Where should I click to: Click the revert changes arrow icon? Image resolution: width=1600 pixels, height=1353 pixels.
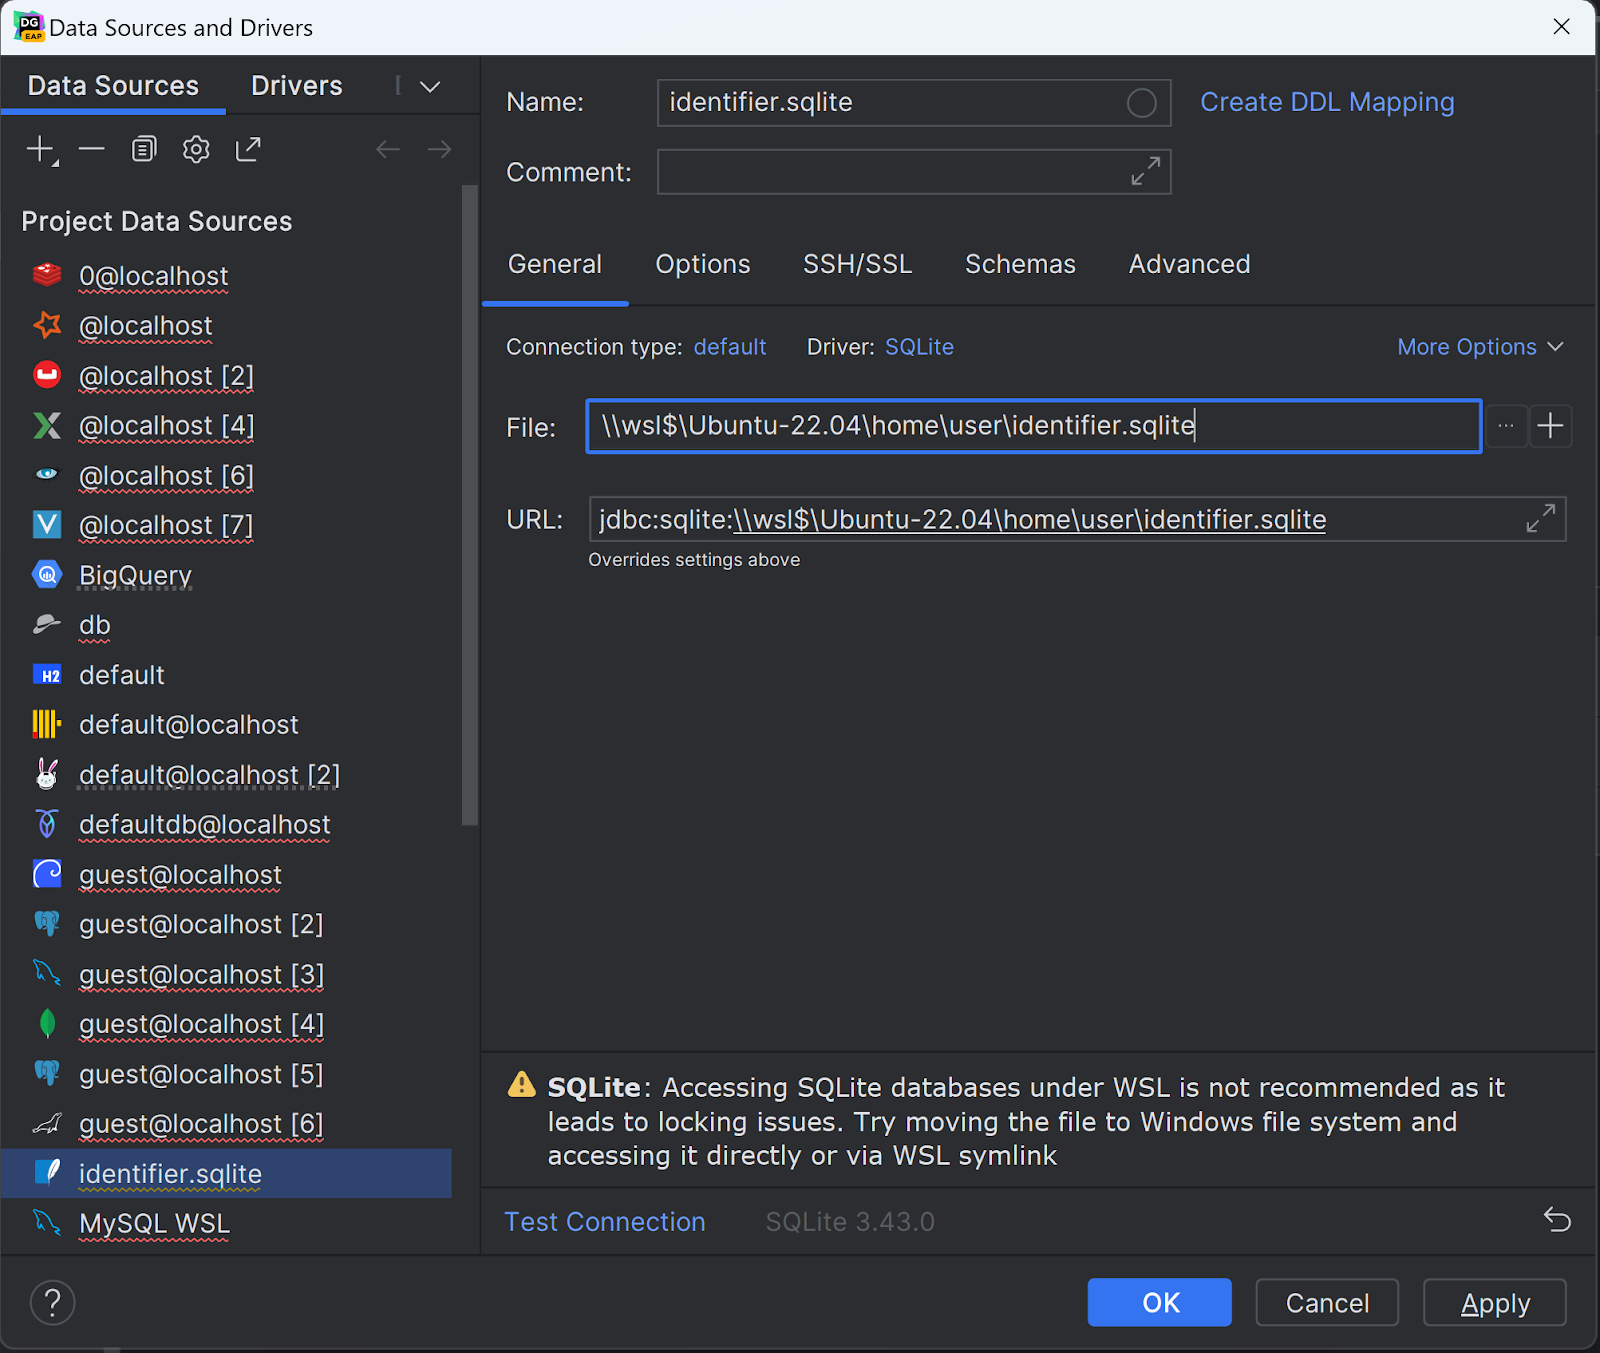coord(1557,1220)
